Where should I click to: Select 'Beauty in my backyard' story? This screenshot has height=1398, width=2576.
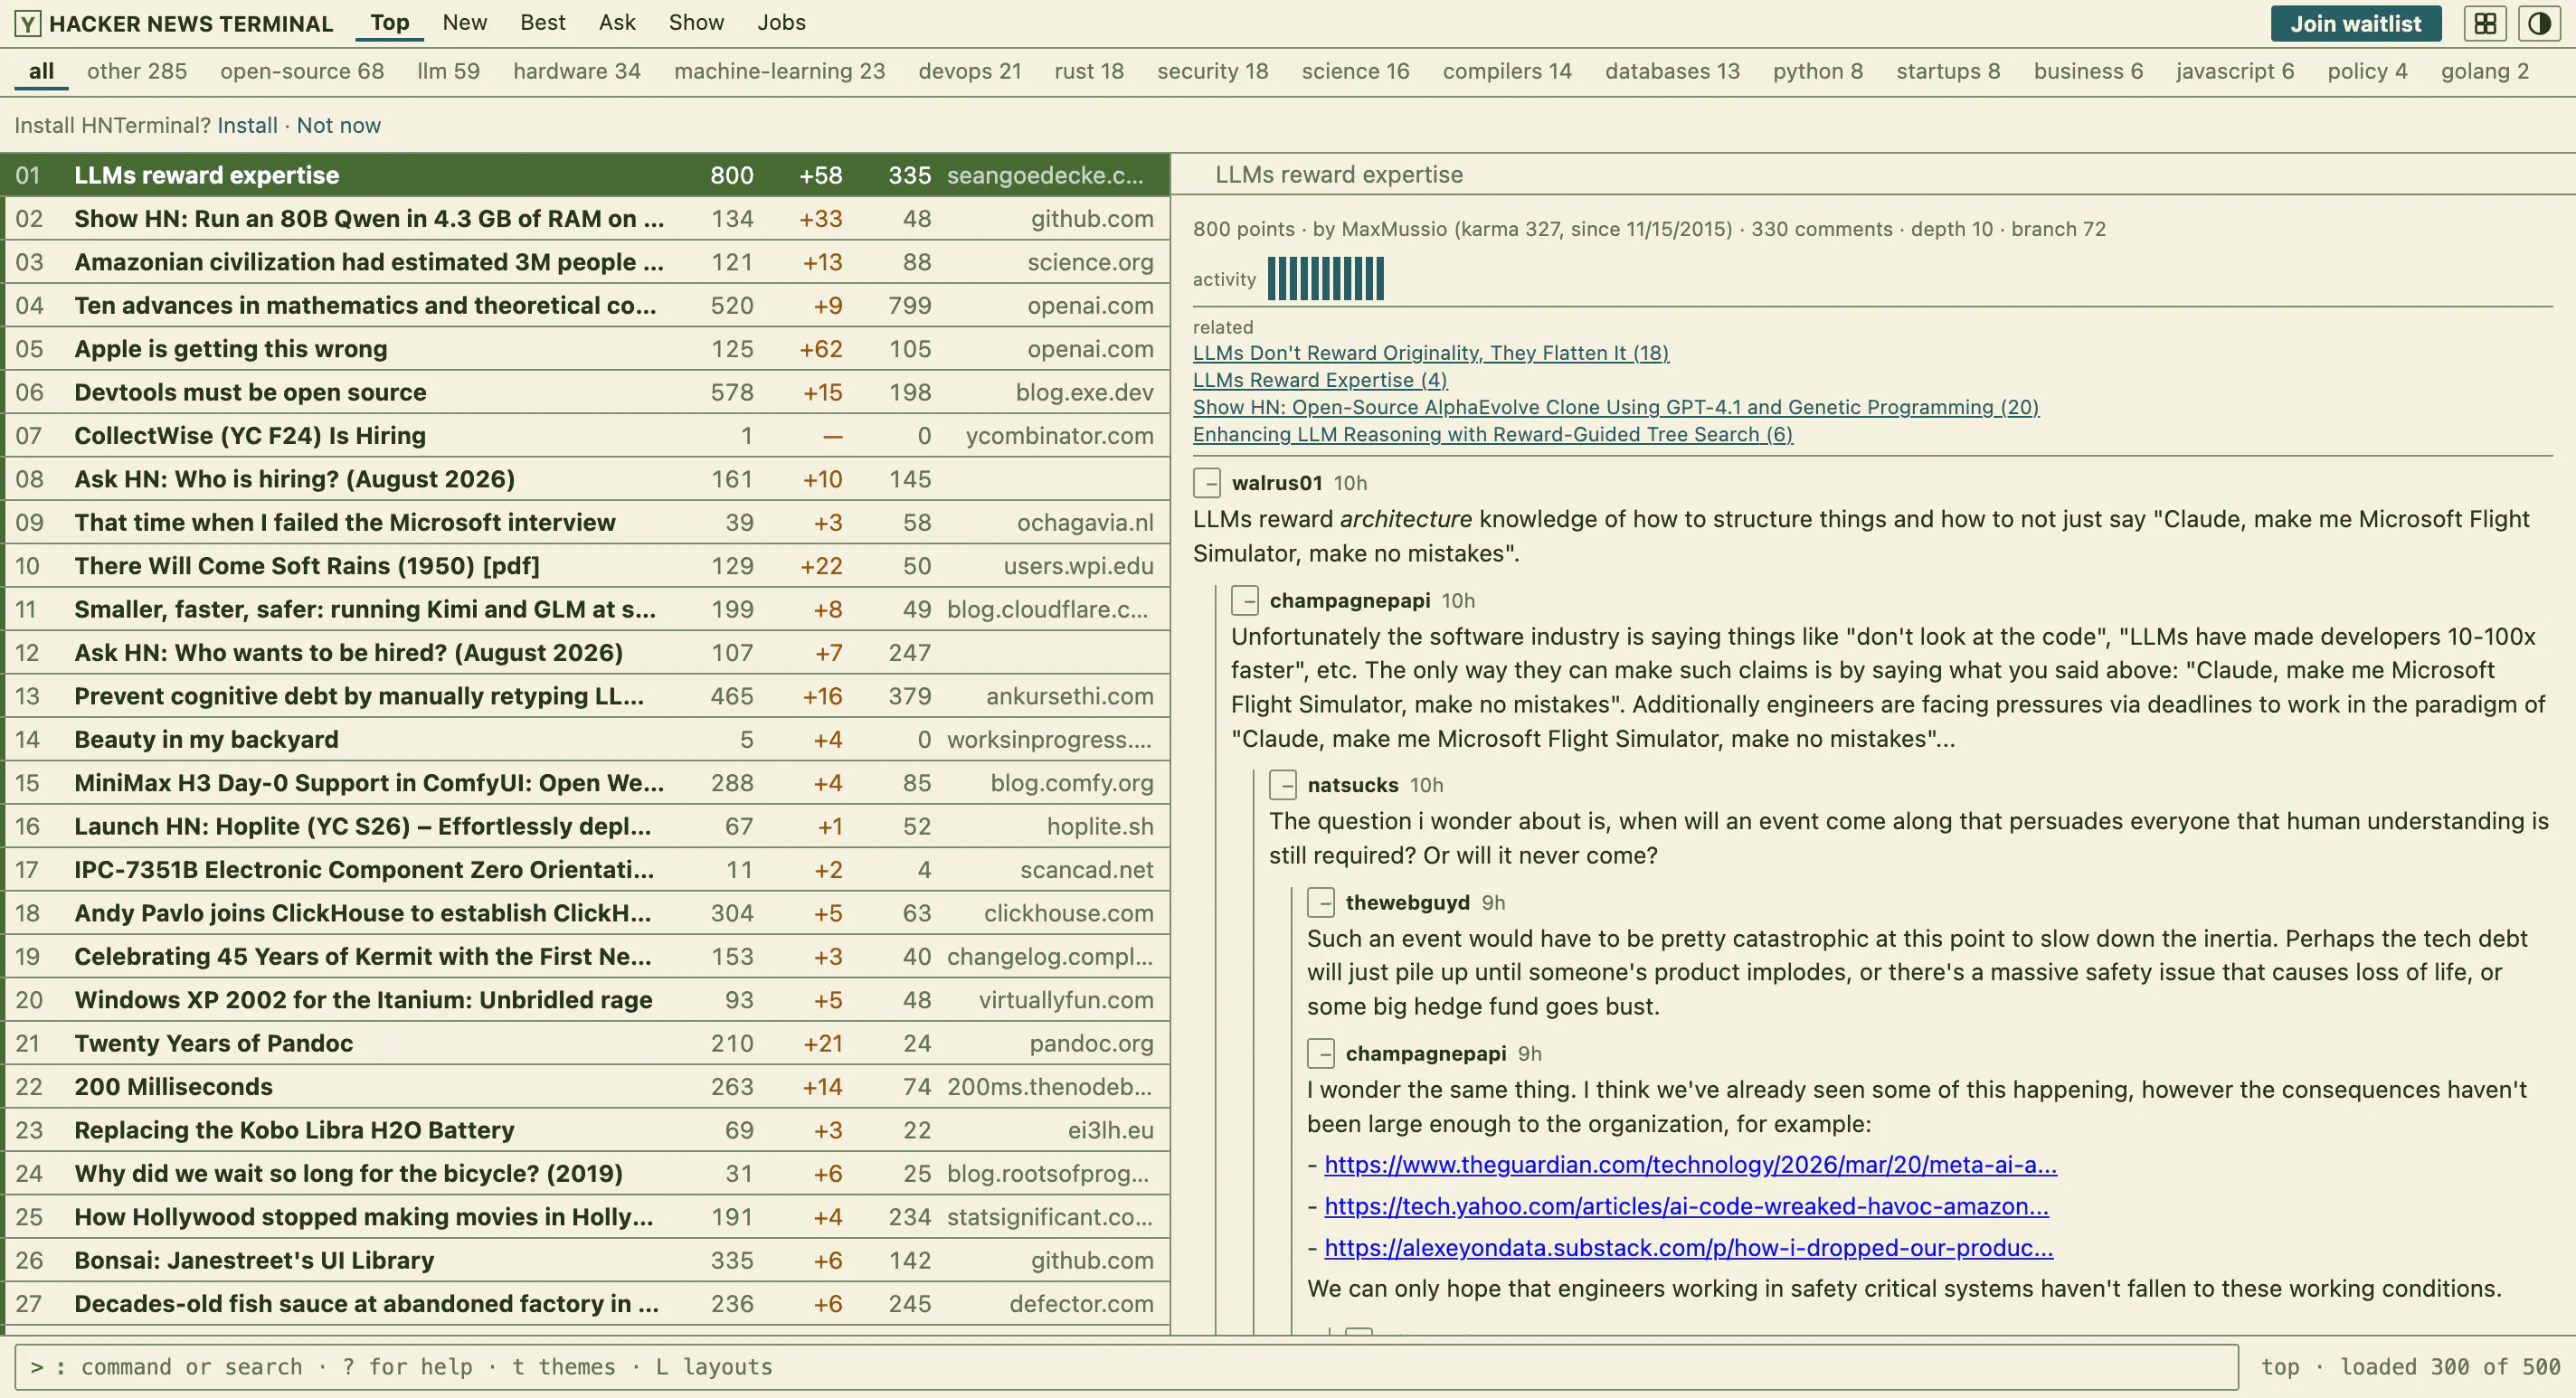coord(587,740)
